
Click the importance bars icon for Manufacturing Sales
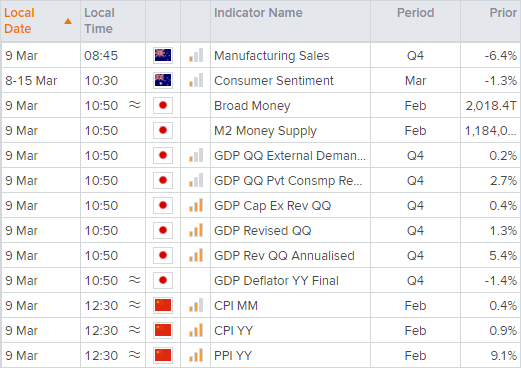[196, 55]
